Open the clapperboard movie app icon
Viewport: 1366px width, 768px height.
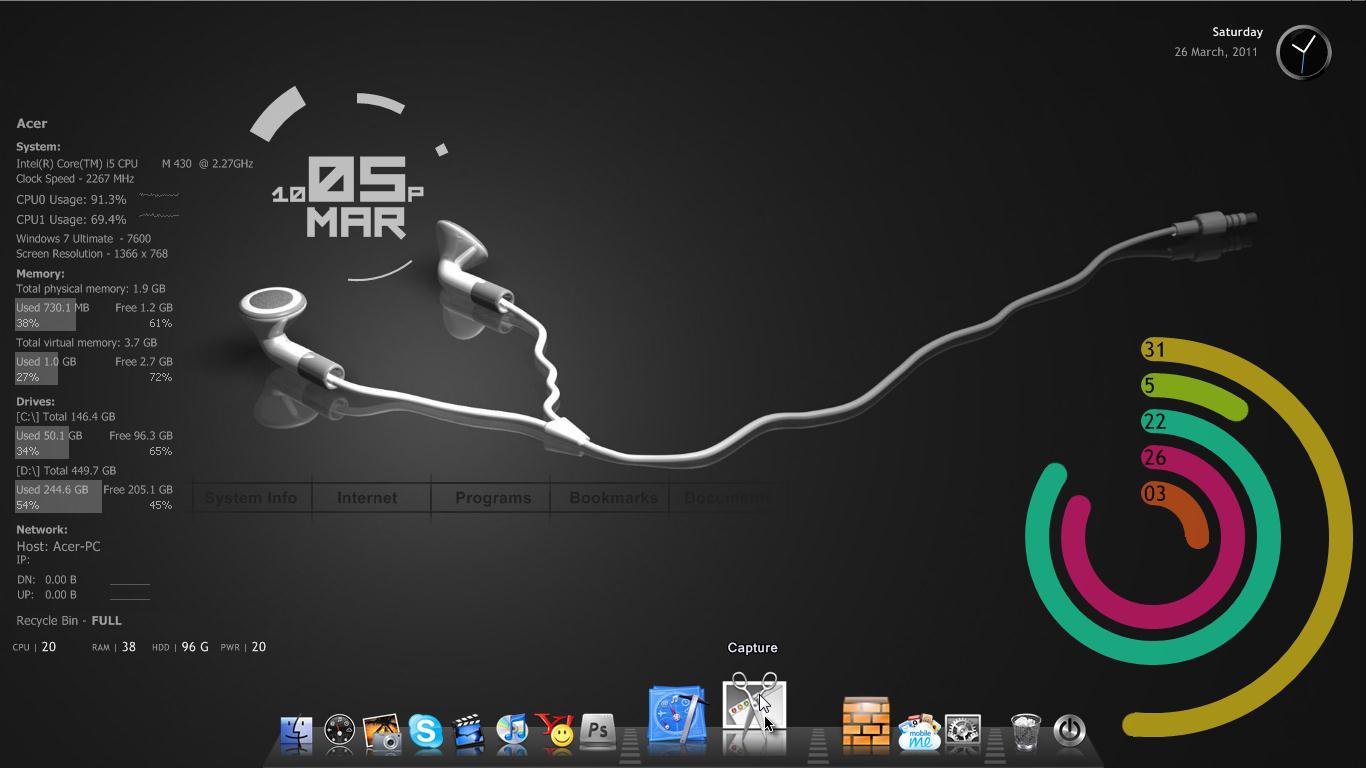(468, 733)
